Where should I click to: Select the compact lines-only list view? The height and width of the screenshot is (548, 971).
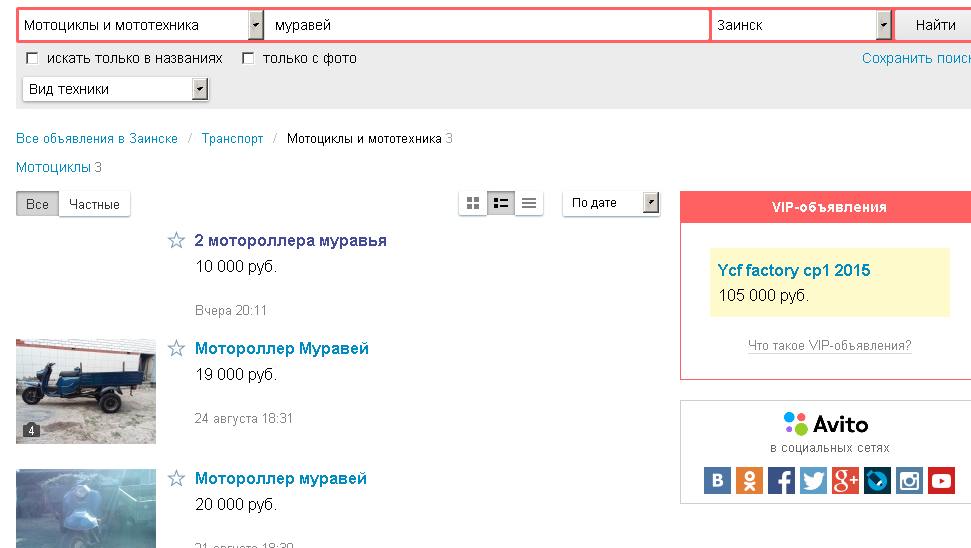tap(529, 203)
